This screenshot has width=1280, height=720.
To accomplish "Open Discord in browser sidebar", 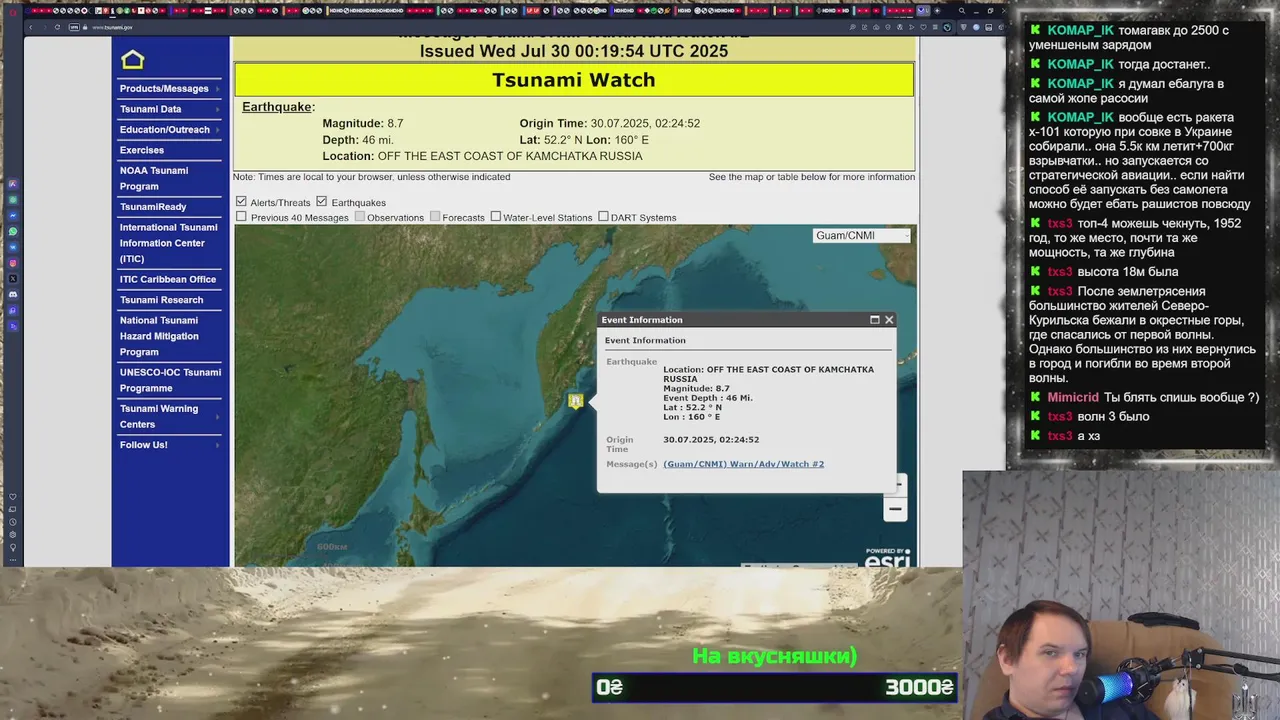I will 13,295.
